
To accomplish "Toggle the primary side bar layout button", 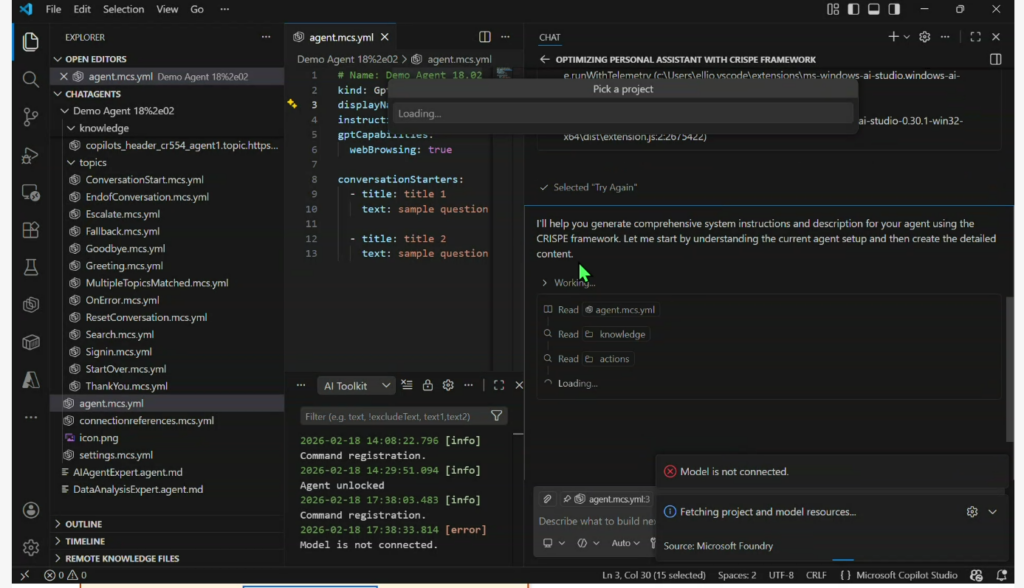I will (853, 9).
